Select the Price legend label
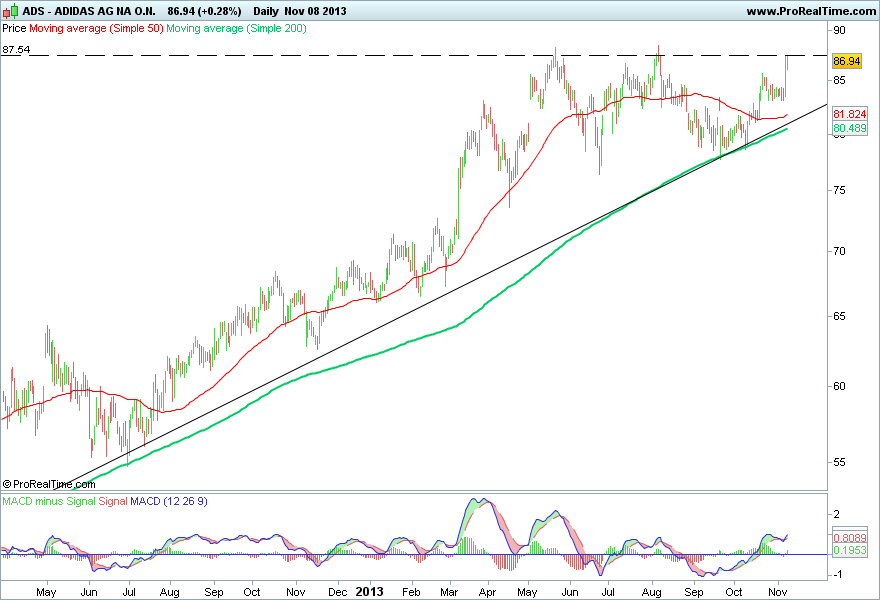This screenshot has width=880, height=600. coord(14,28)
